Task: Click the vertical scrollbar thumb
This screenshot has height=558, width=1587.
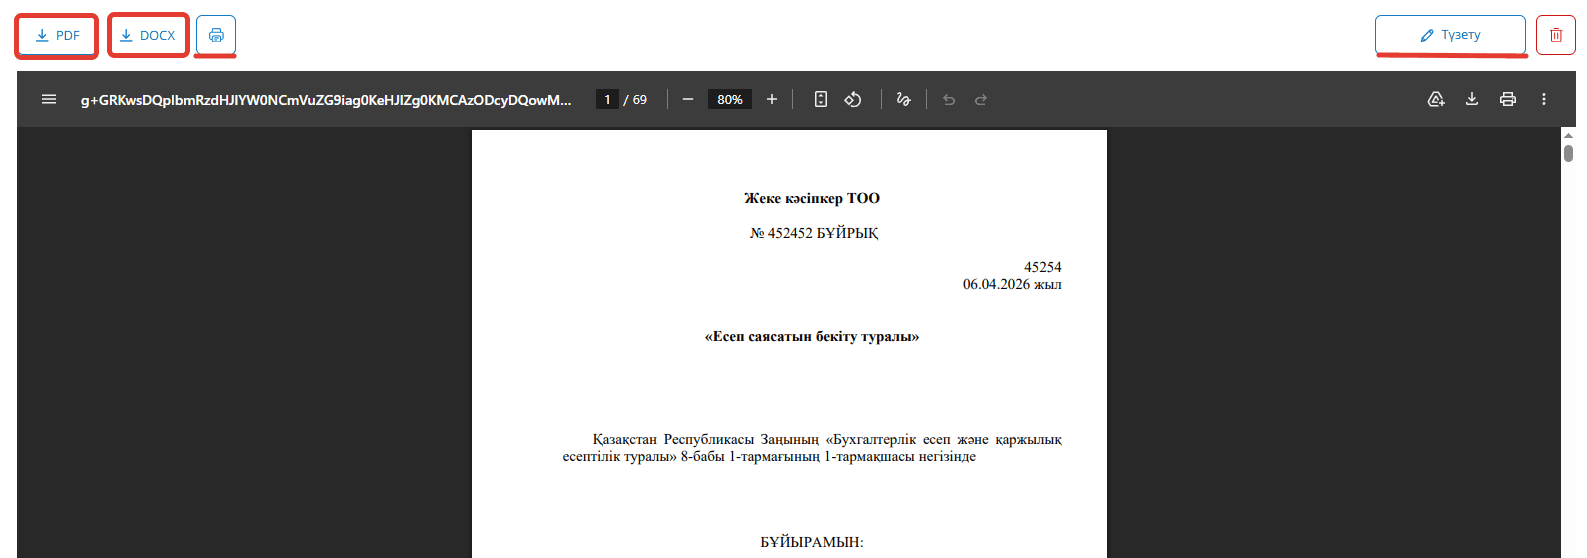Action: pyautogui.click(x=1568, y=153)
